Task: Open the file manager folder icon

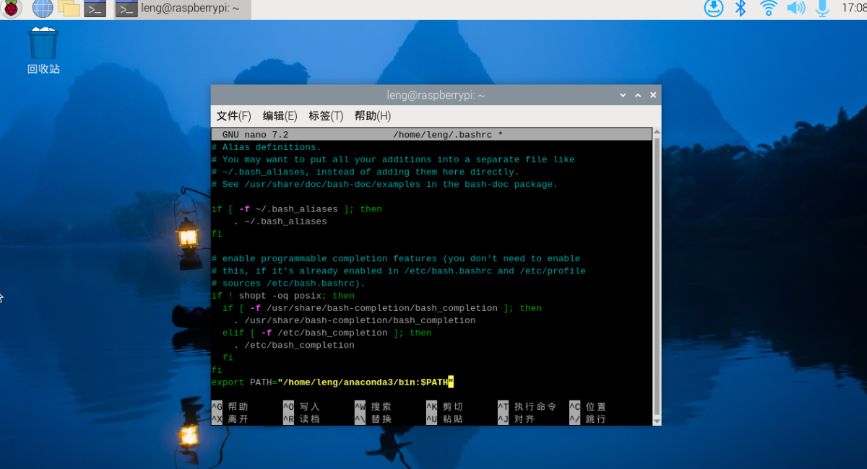Action: [69, 8]
